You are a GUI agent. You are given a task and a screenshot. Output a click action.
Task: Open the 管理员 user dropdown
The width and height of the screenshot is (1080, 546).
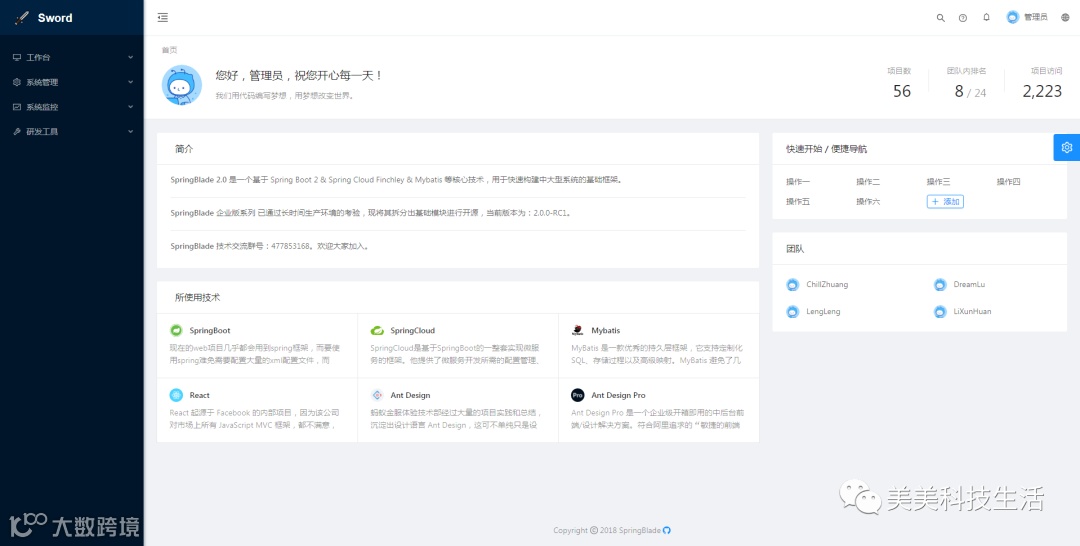(1027, 17)
